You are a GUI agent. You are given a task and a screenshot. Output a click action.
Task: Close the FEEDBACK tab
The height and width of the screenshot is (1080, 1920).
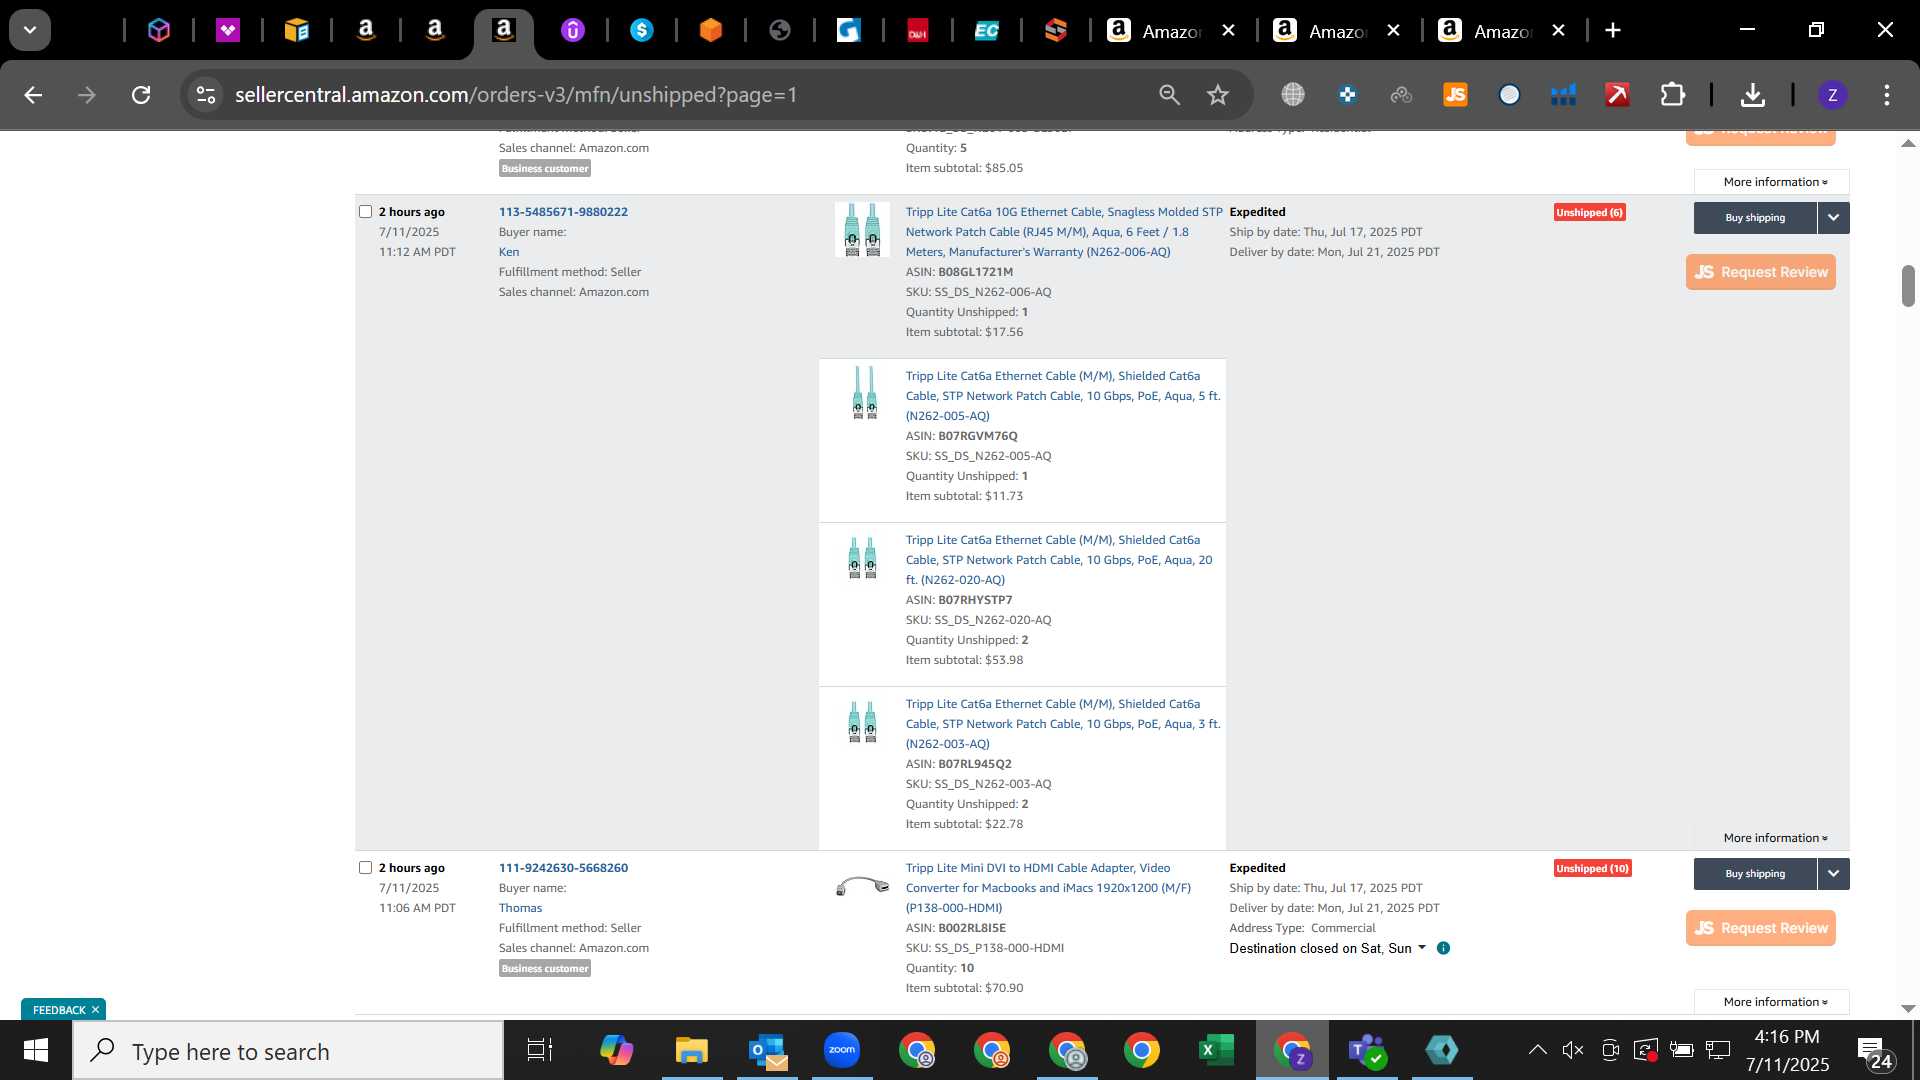click(95, 1010)
